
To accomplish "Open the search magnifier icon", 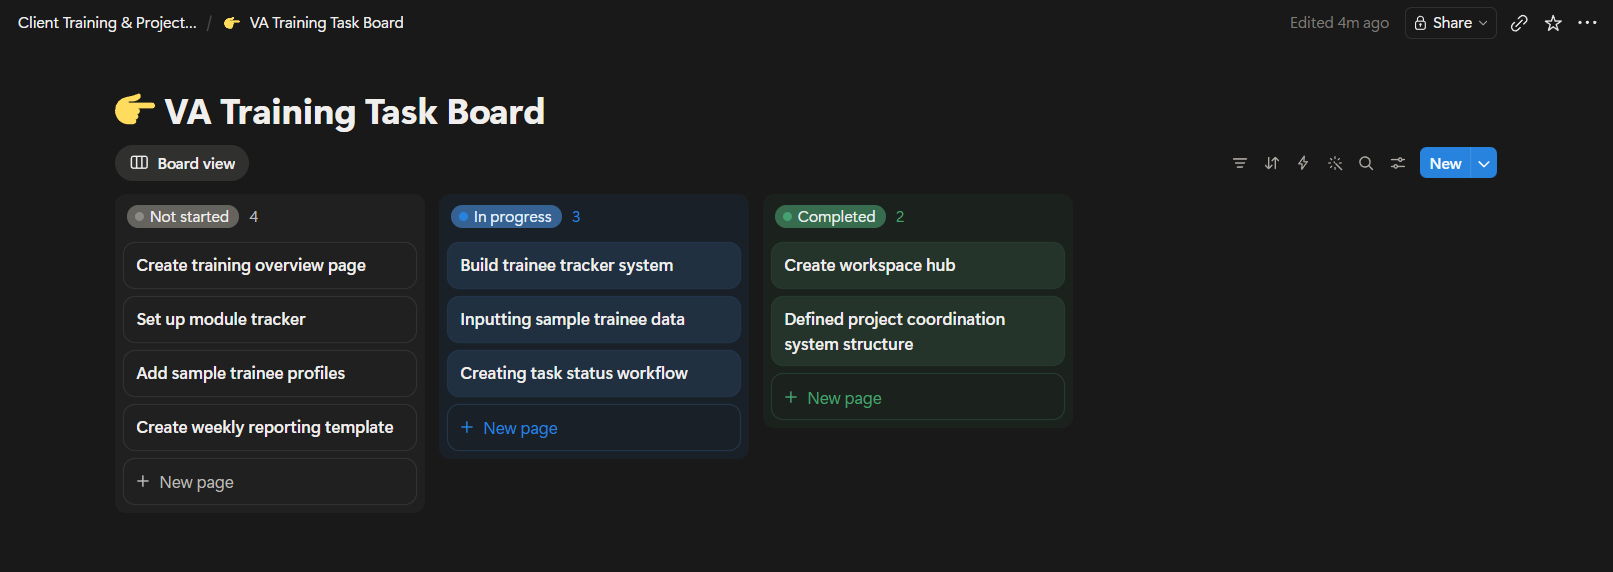I will click(x=1366, y=163).
